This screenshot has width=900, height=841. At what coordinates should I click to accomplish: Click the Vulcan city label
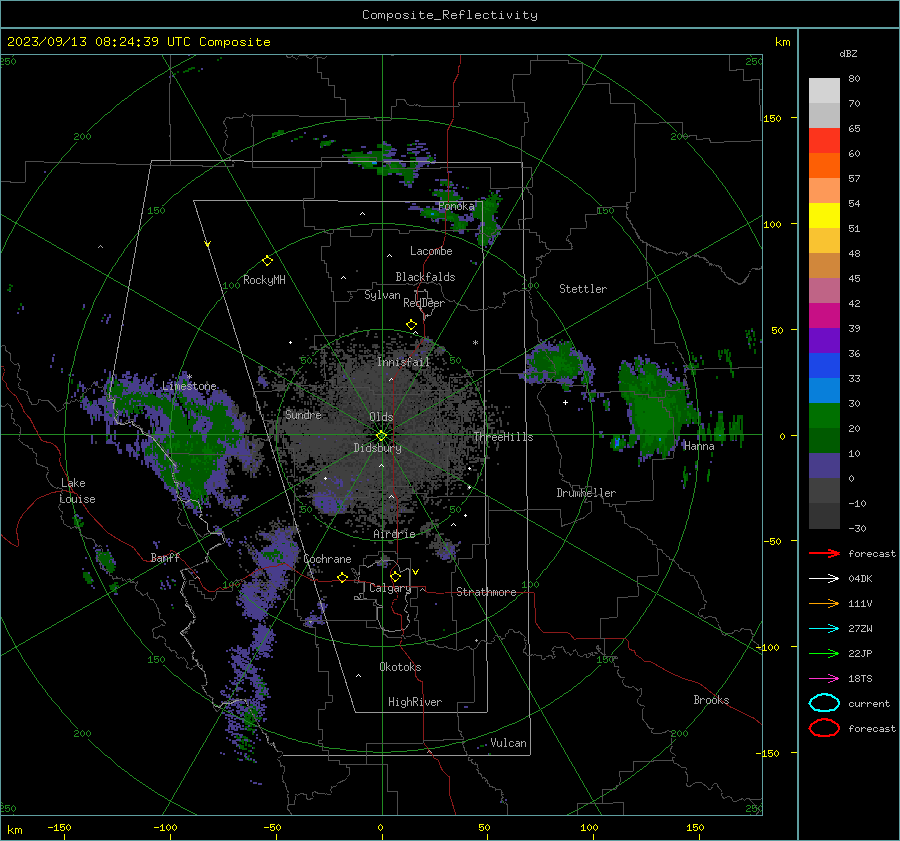click(x=508, y=743)
